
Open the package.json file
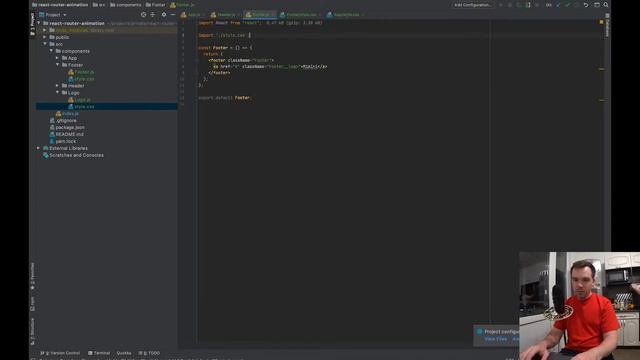[x=67, y=127]
